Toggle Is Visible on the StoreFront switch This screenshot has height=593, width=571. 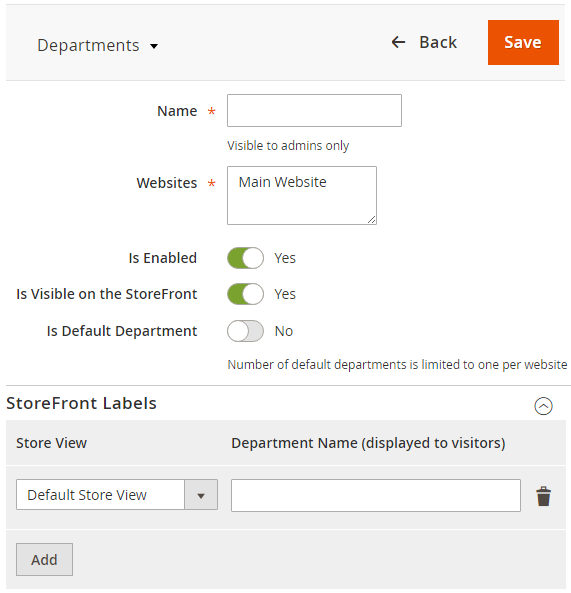245,294
